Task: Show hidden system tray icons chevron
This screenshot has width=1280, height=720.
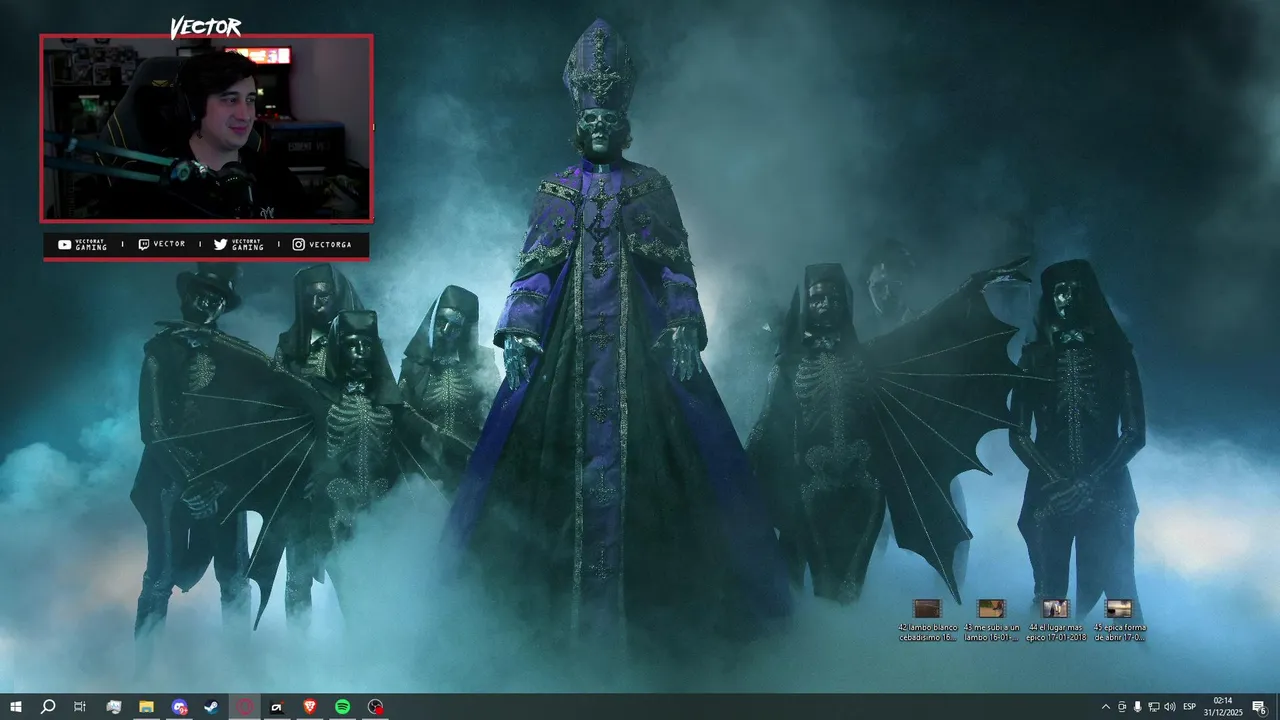Action: coord(1105,707)
